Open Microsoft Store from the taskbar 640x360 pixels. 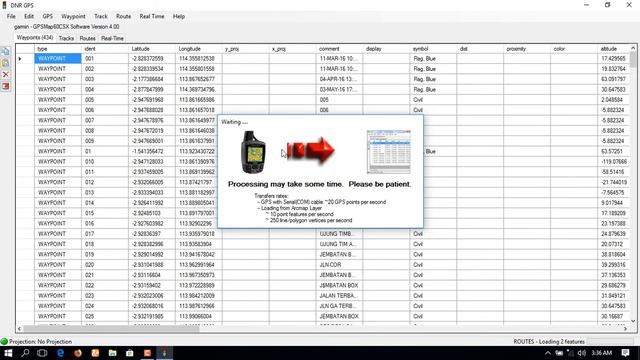pos(130,353)
